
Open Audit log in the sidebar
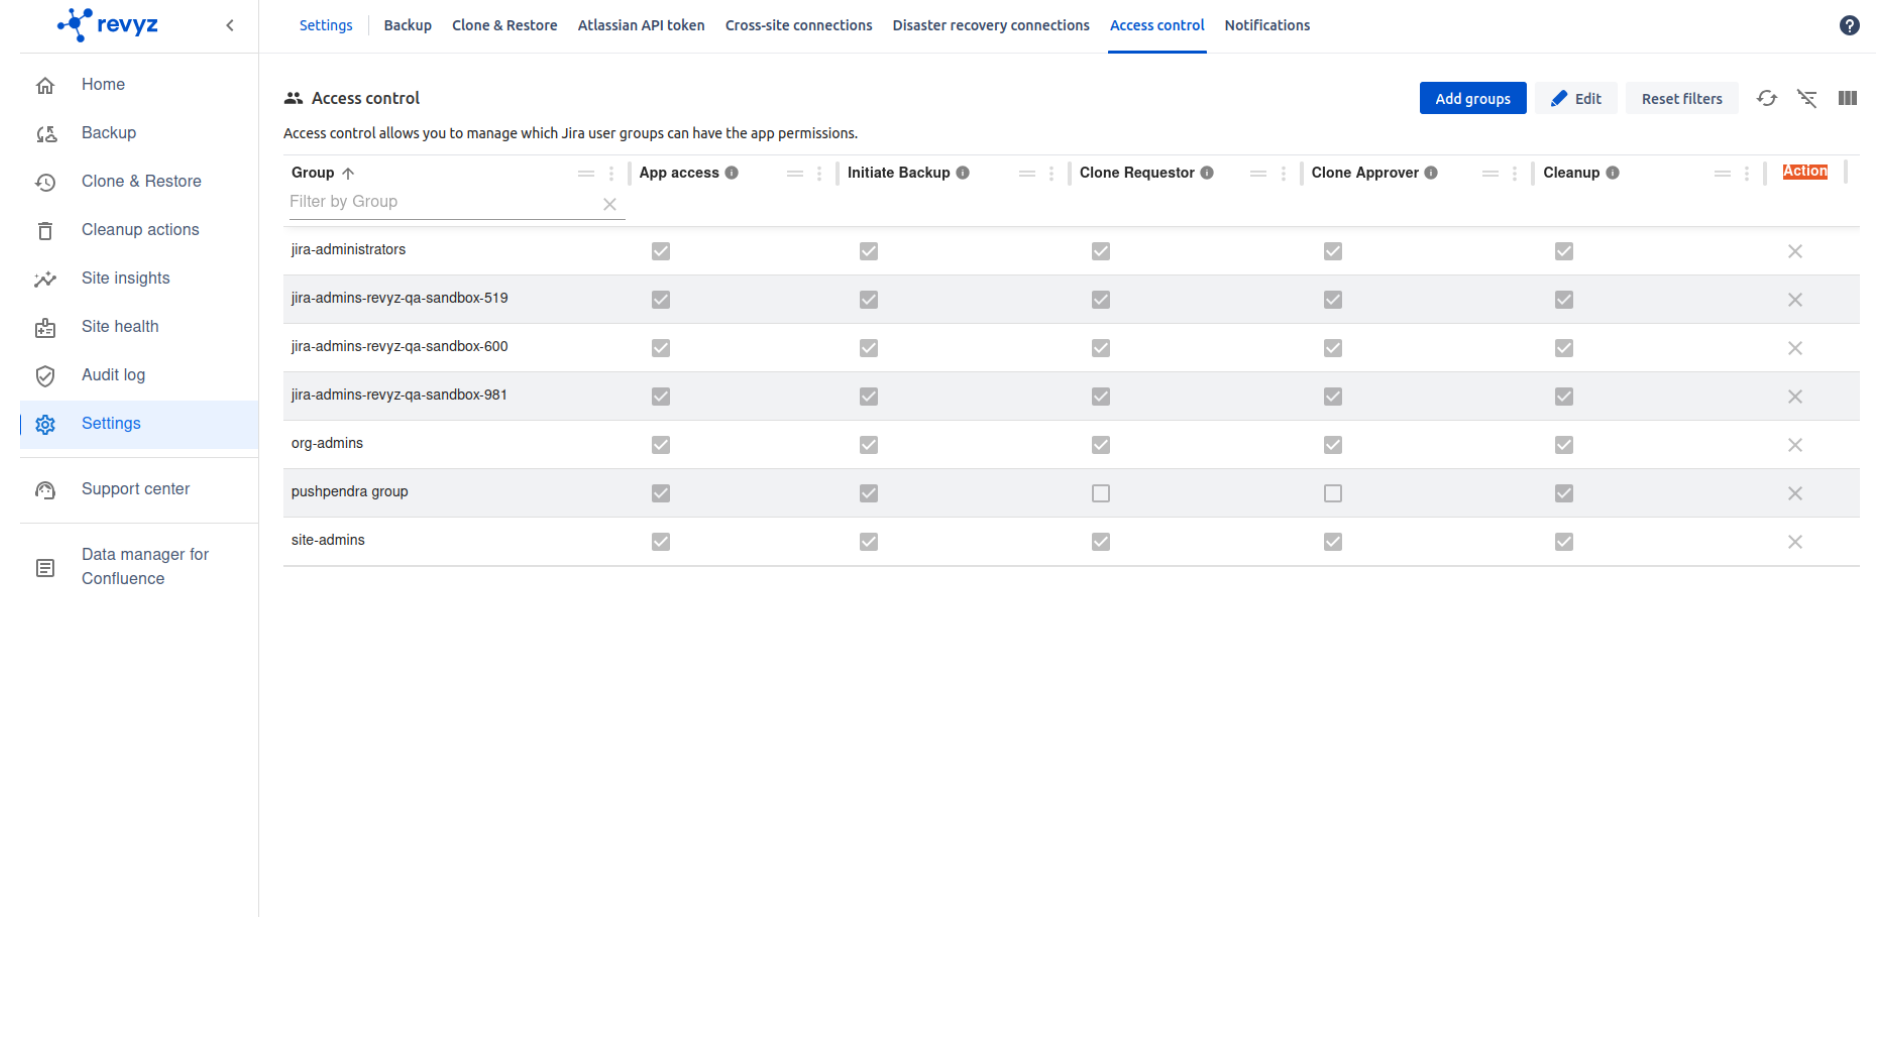pyautogui.click(x=113, y=375)
